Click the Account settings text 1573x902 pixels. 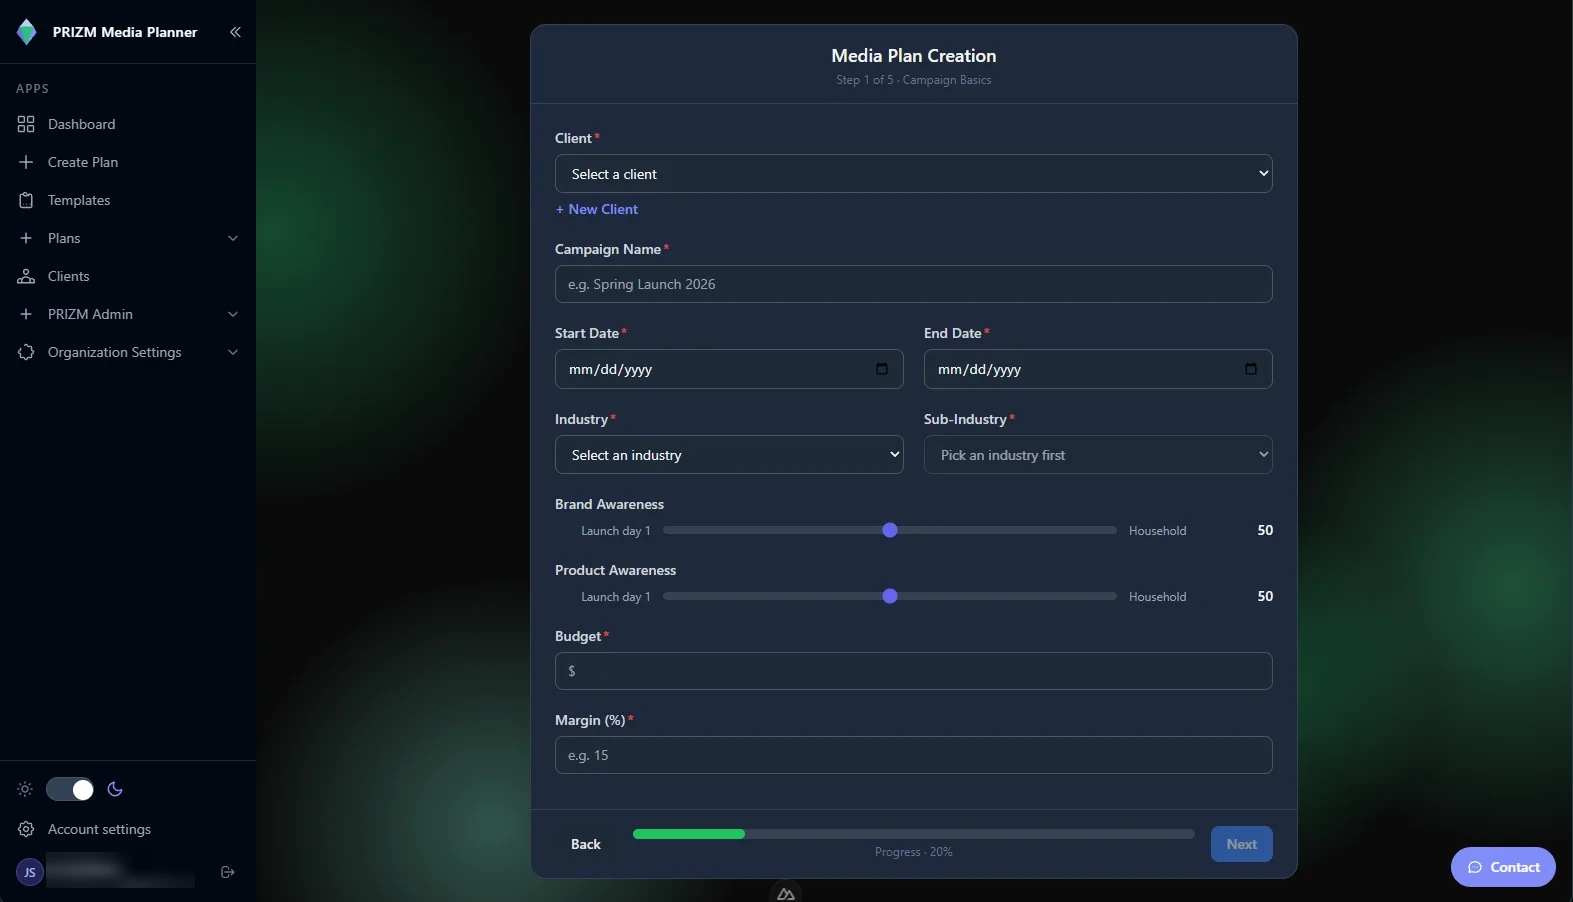[x=99, y=829]
